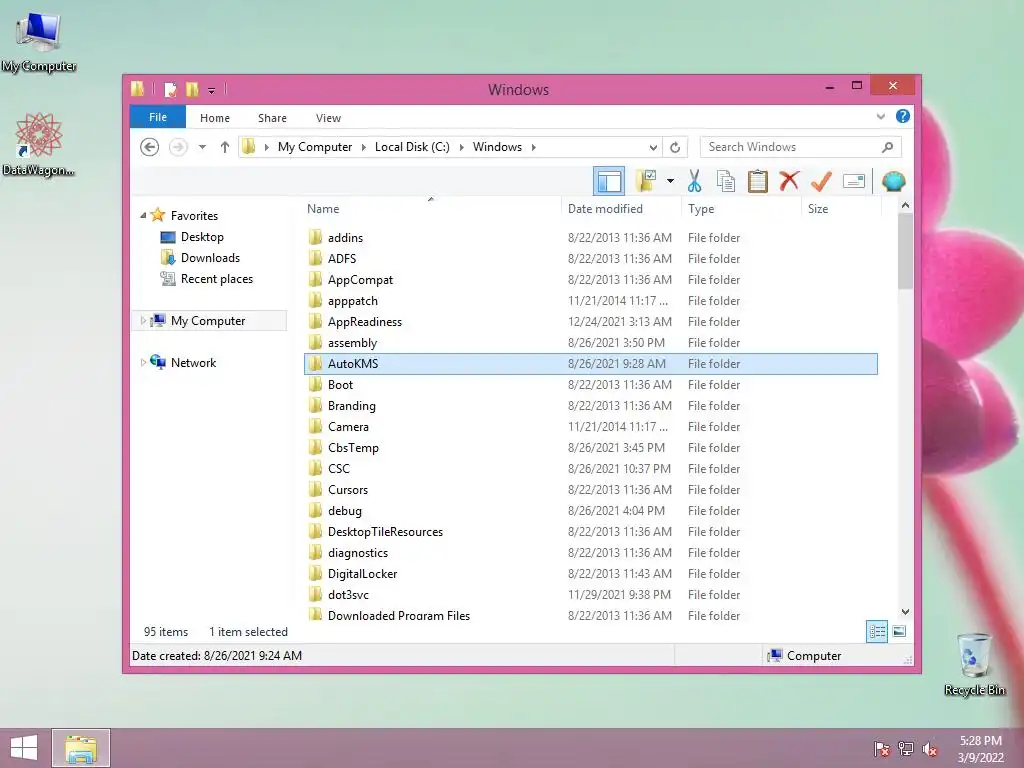Copy selection using the two-pages icon

[x=726, y=181]
